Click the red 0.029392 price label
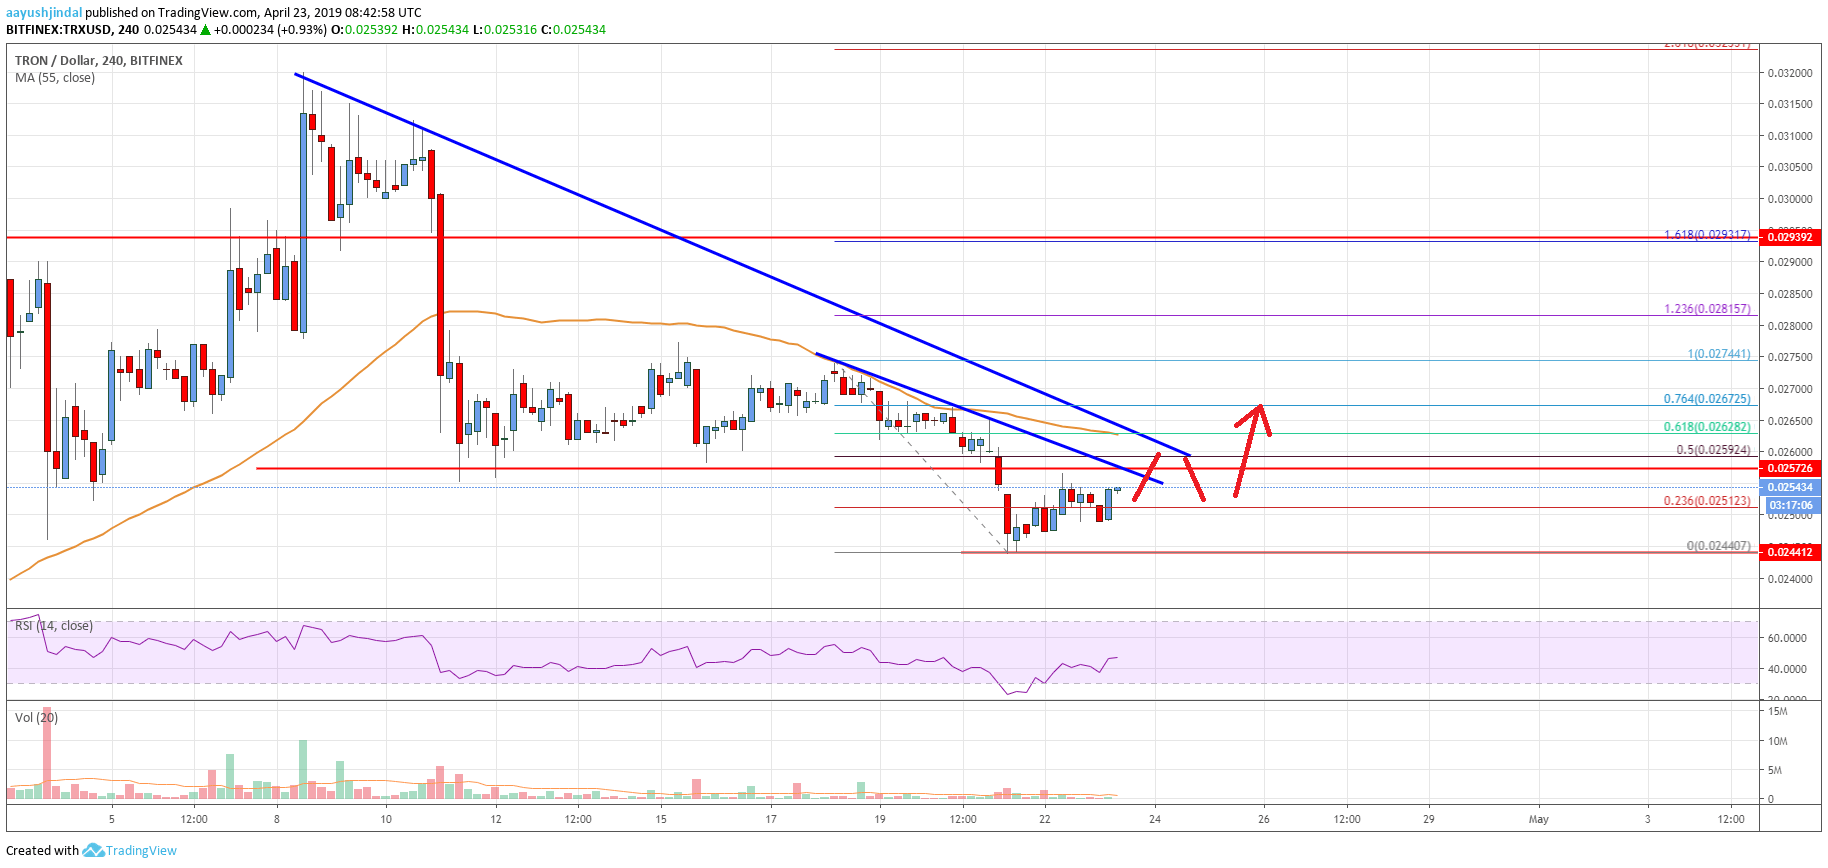Image resolution: width=1828 pixels, height=868 pixels. tap(1790, 237)
